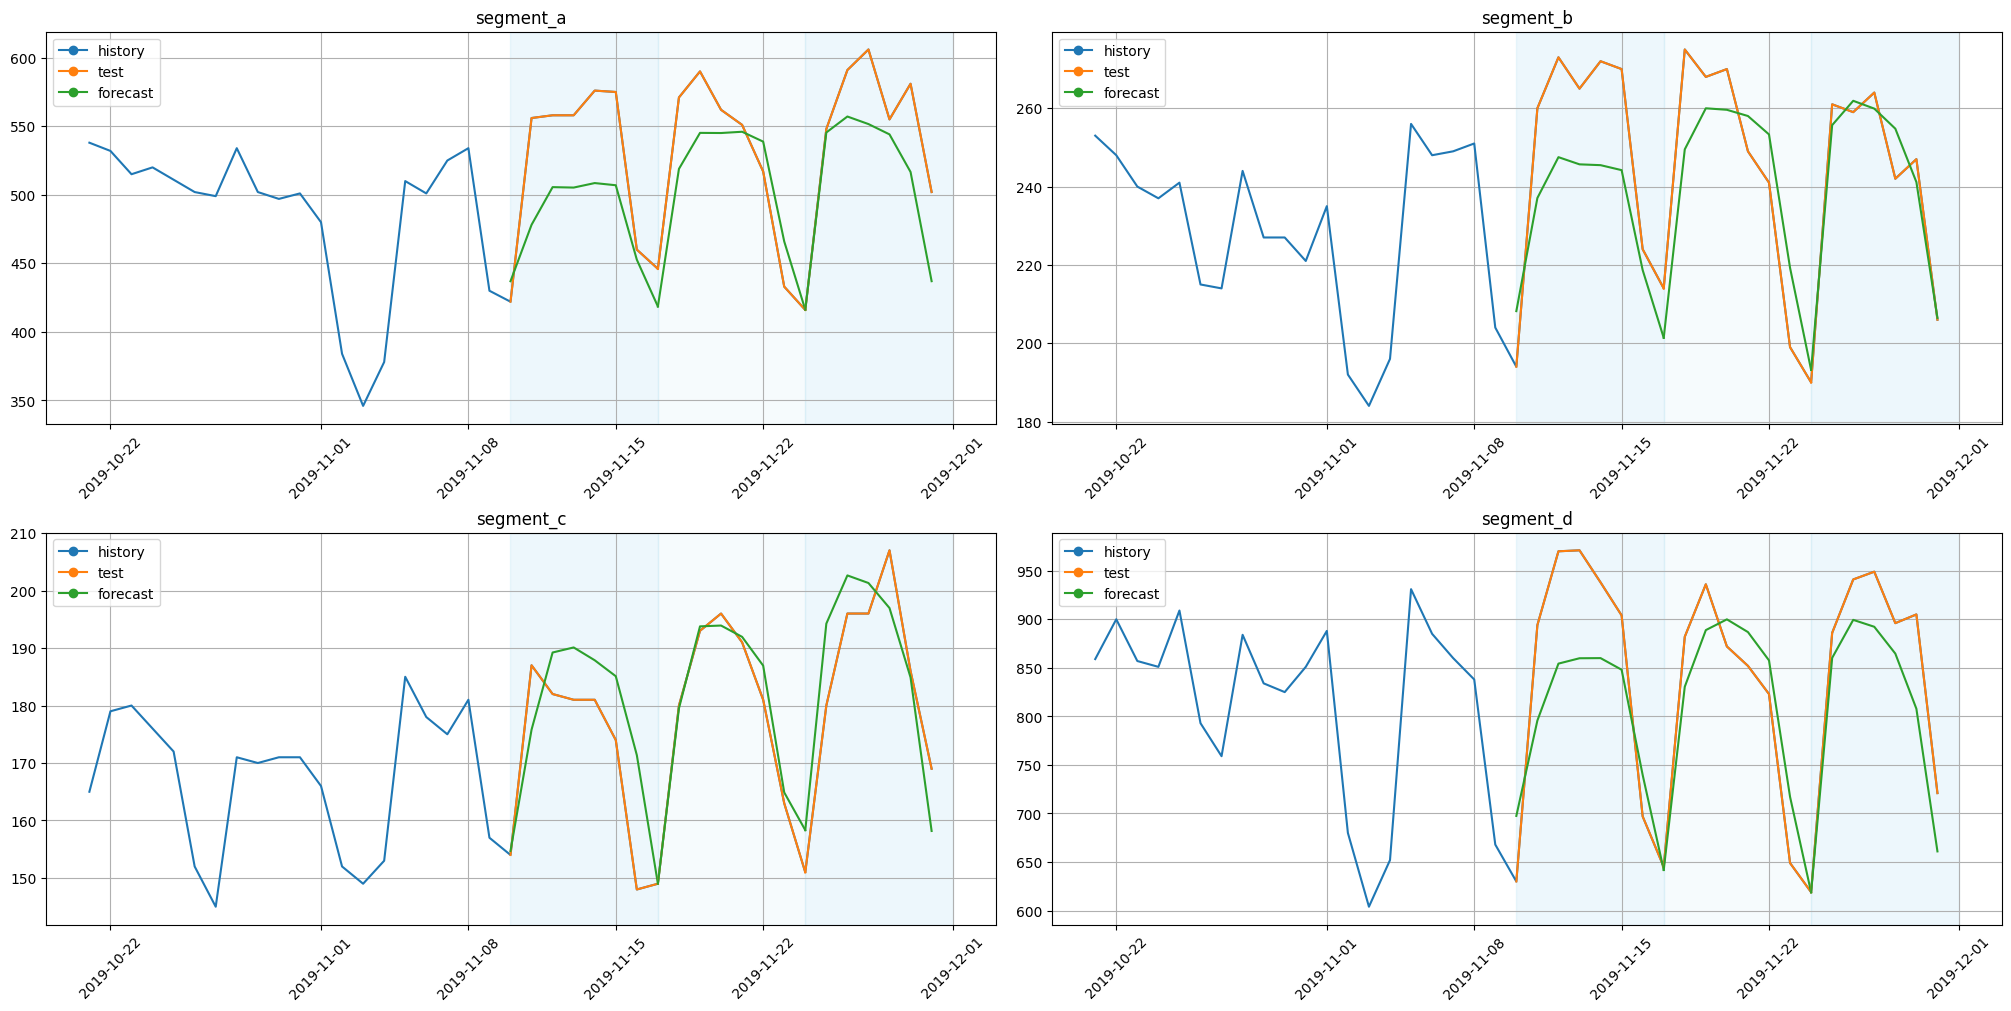
Task: Click the 600 y-axis label in segment_d
Action: [1031, 911]
